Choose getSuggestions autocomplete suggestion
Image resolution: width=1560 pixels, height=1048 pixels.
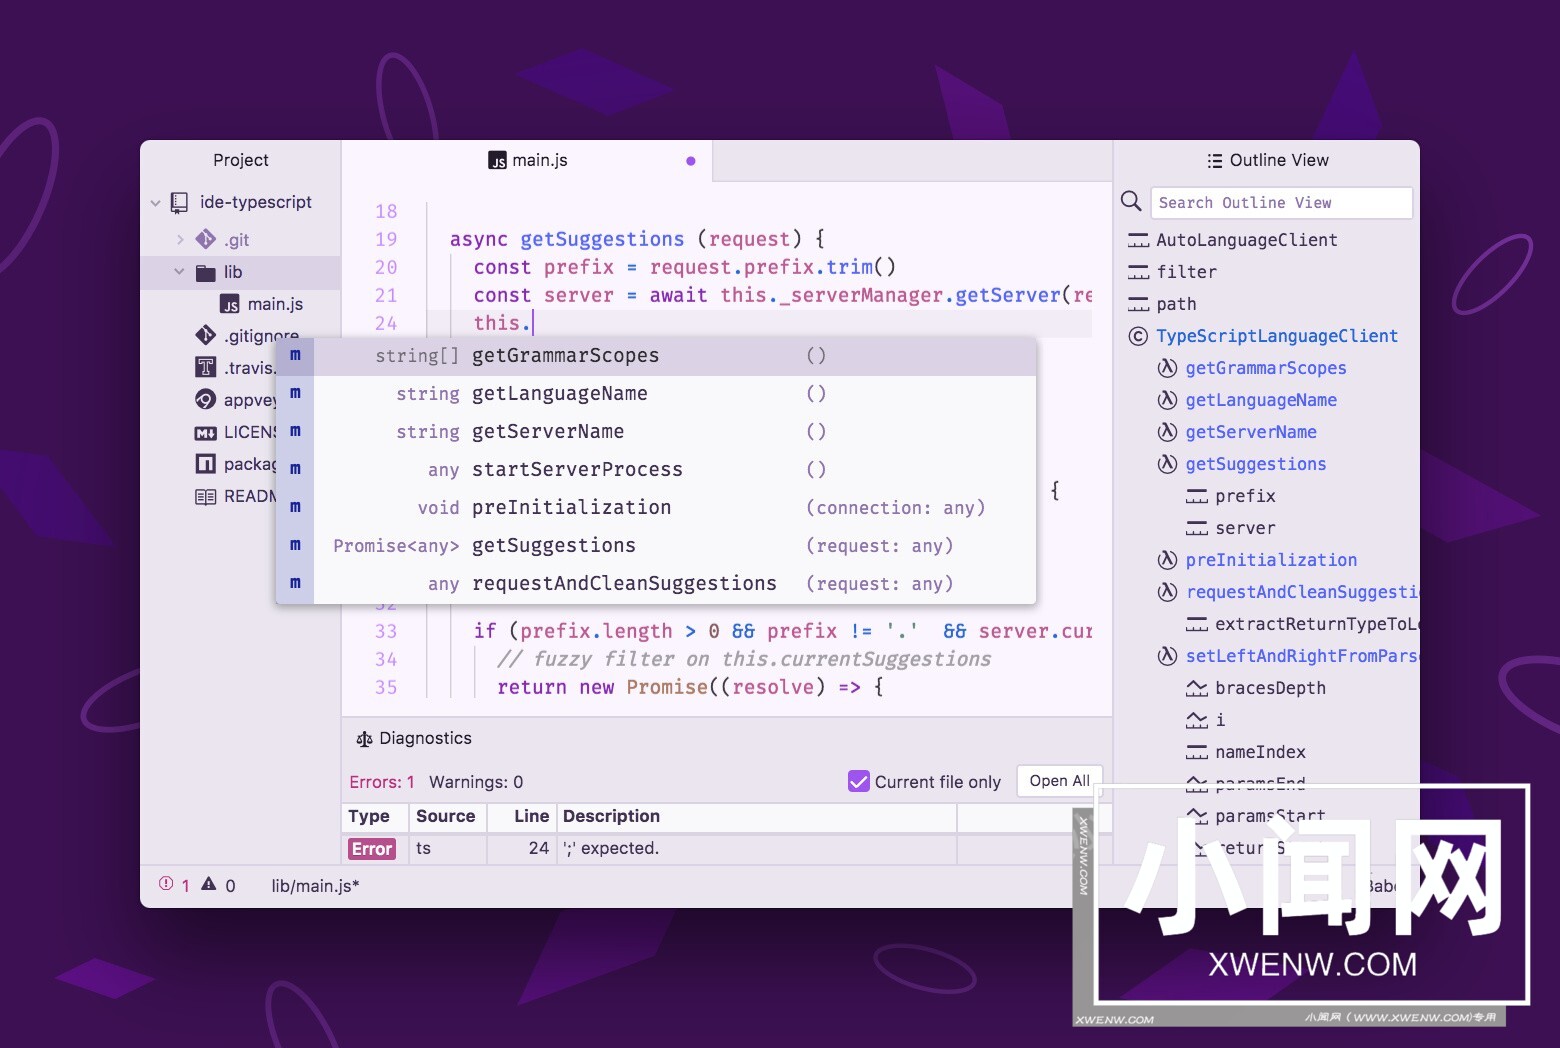pyautogui.click(x=656, y=546)
